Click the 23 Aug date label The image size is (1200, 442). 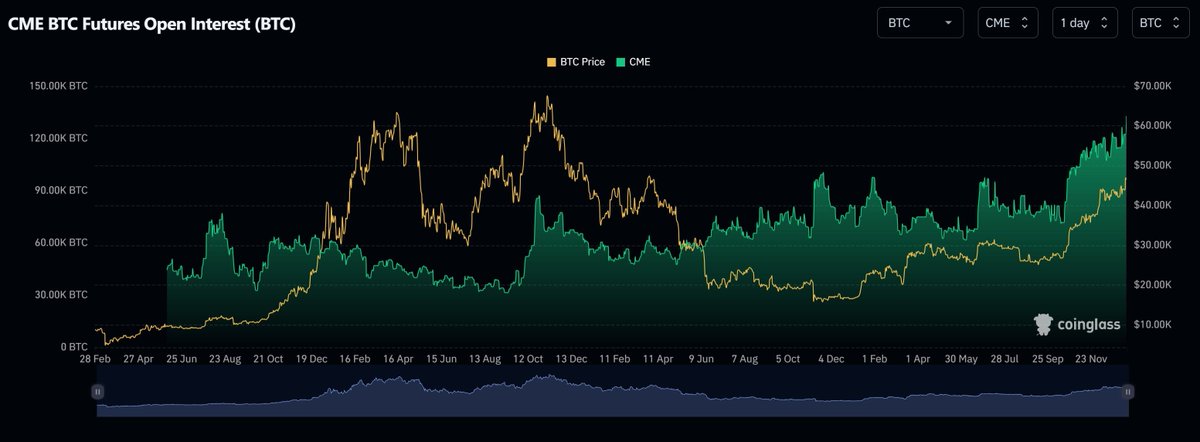click(x=225, y=358)
